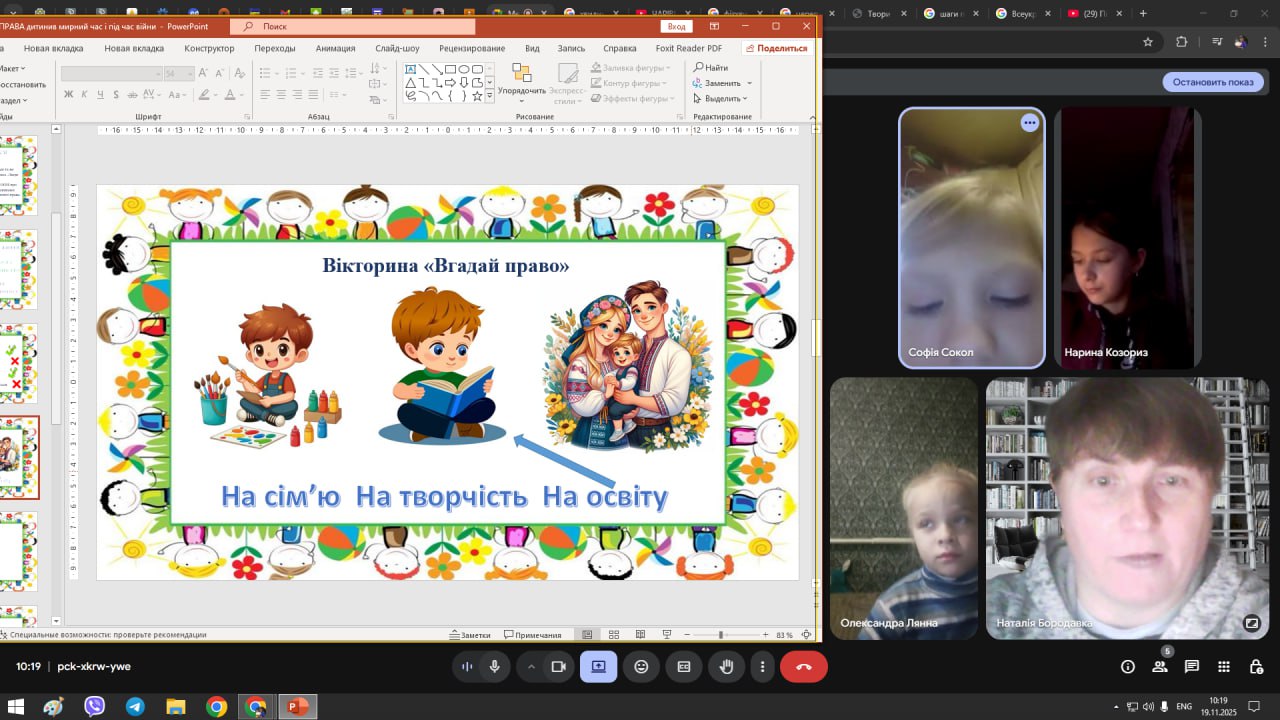
Task: Click the Остановить показ button
Action: point(1212,82)
